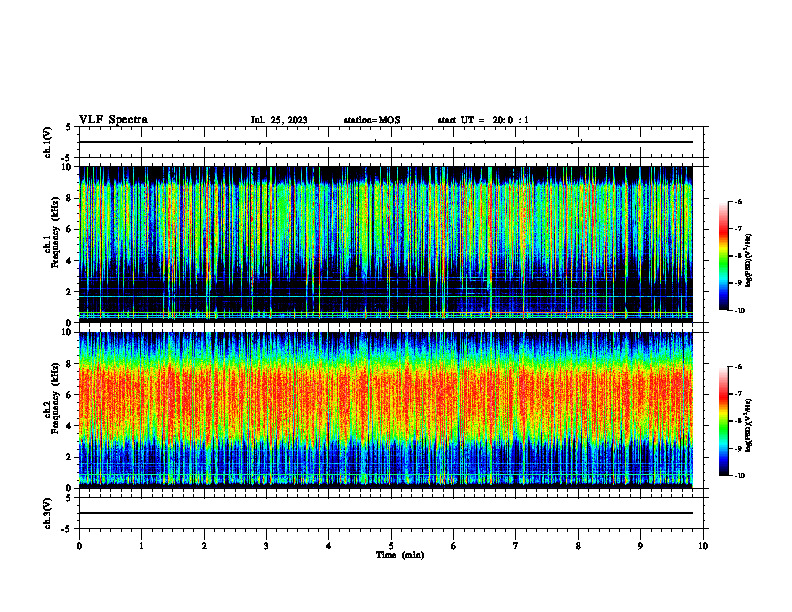Click time axis tick label "4"

point(329,546)
